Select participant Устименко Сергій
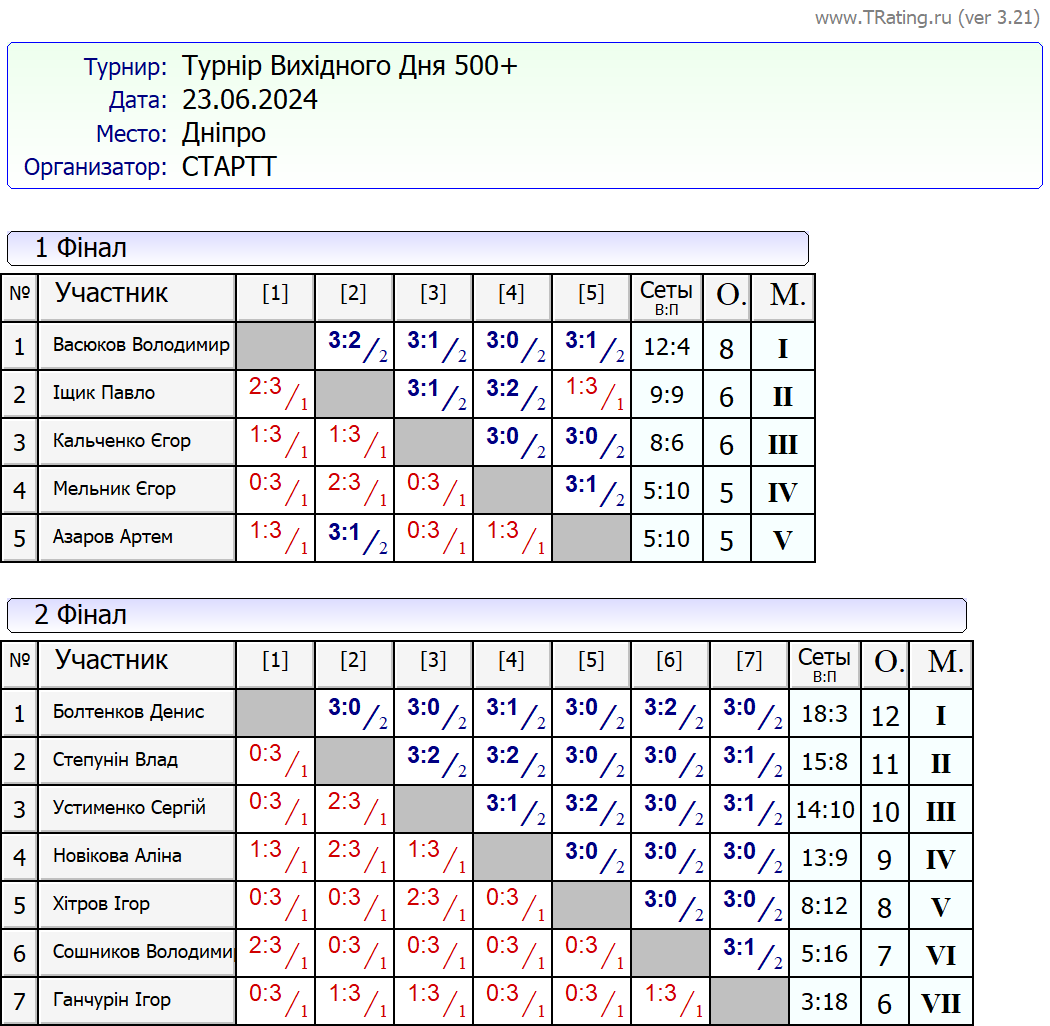Screen dimensions: 1050x1026 (x=129, y=808)
